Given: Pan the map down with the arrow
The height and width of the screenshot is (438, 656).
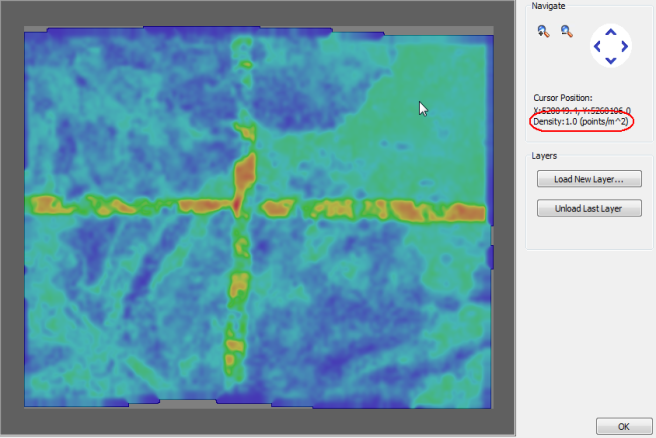Looking at the screenshot, I should coord(611,61).
